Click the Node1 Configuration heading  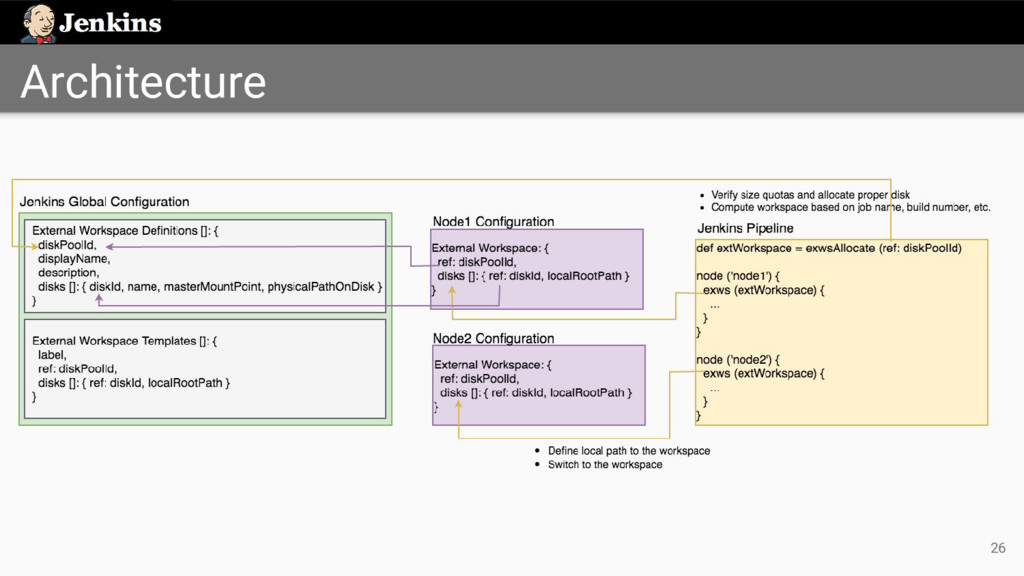pos(493,221)
